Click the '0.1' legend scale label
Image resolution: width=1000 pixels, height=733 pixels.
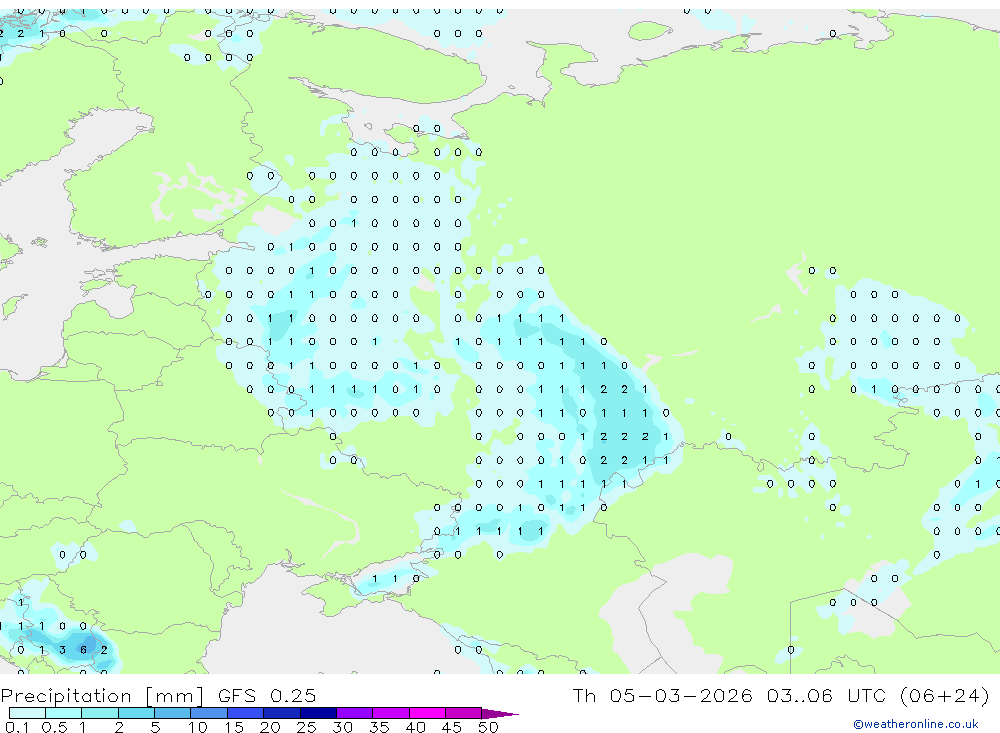[x=17, y=727]
